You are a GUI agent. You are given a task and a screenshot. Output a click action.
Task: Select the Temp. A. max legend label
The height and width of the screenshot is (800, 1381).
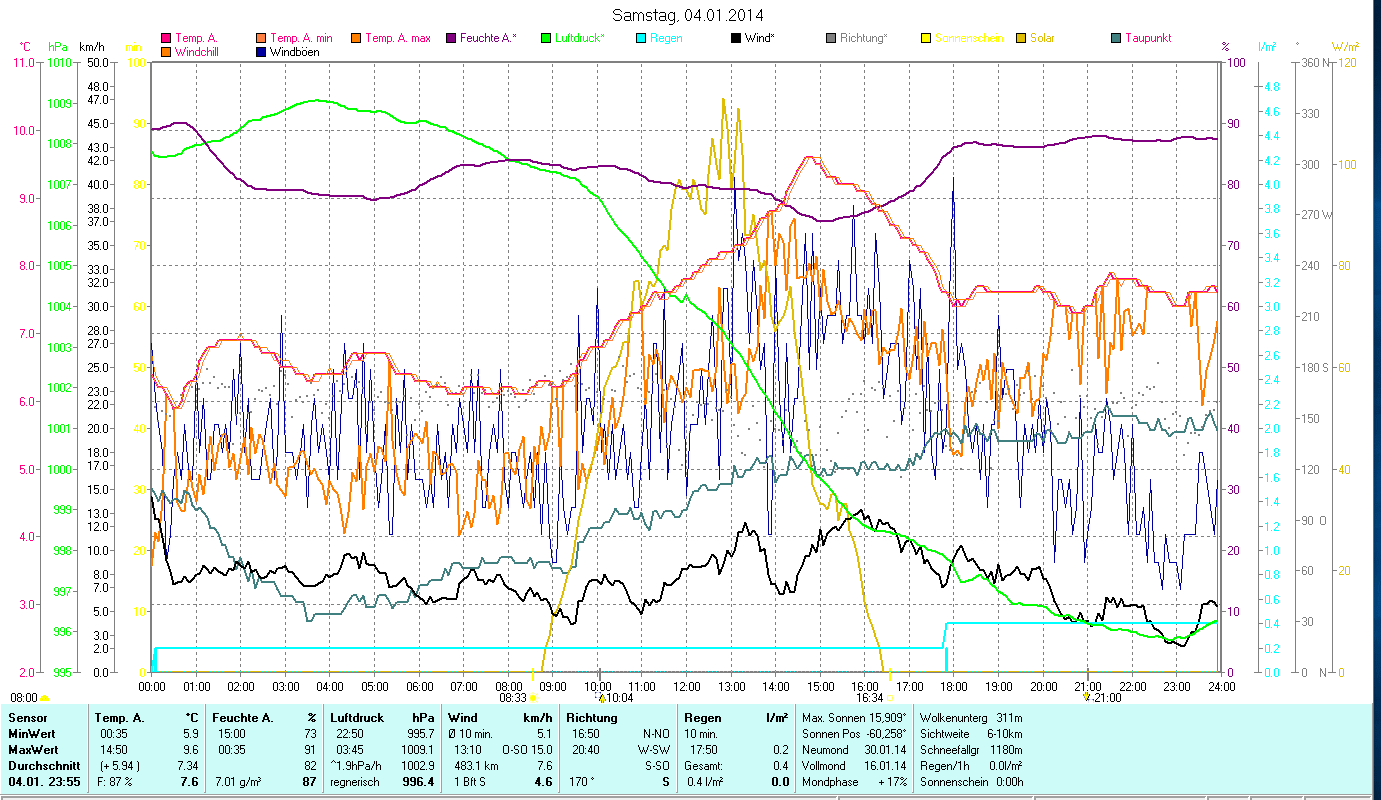pos(397,39)
